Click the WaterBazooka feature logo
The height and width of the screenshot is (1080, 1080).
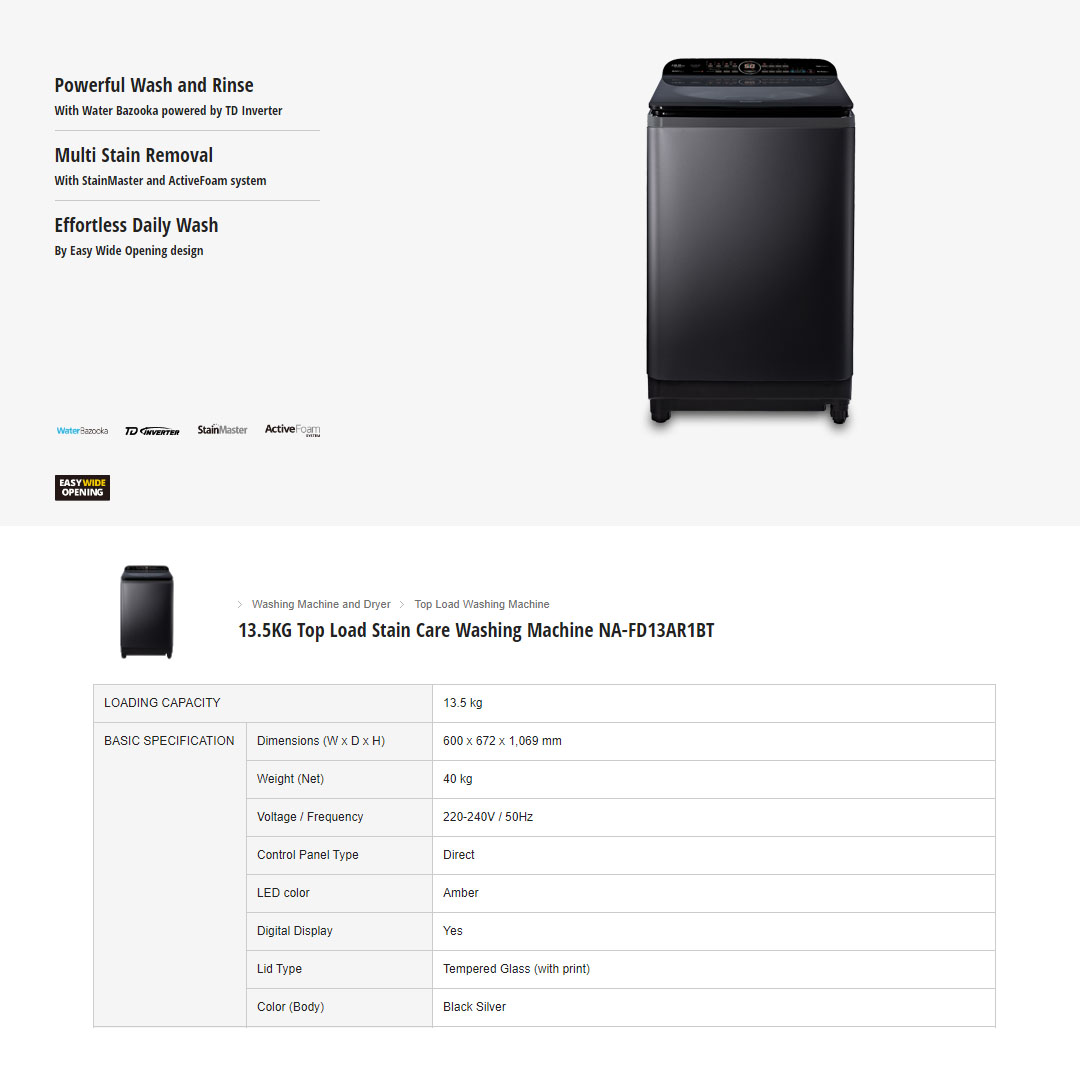pos(82,430)
